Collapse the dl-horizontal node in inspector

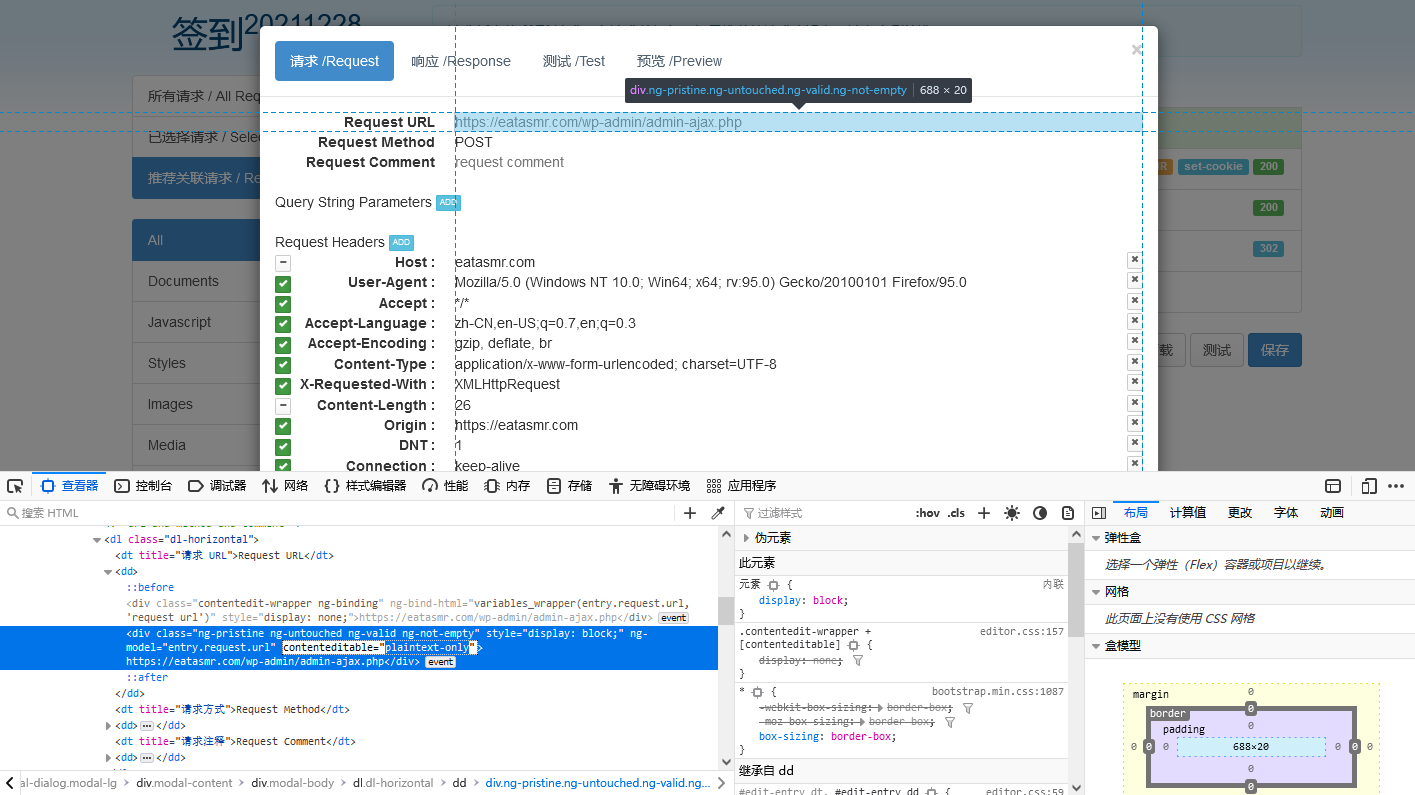(x=95, y=539)
